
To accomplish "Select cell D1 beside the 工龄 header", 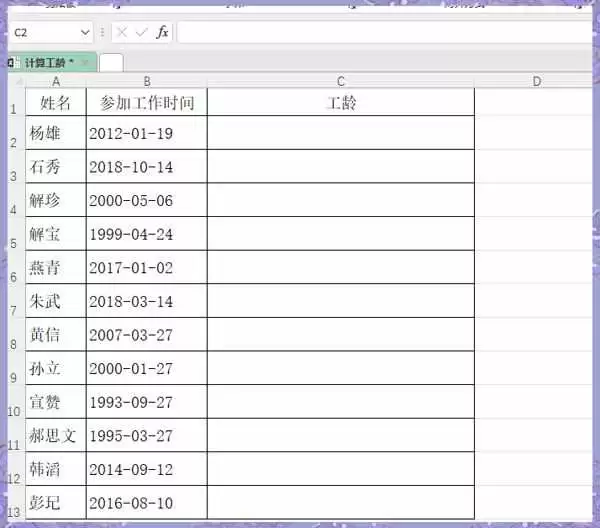I will tap(533, 102).
